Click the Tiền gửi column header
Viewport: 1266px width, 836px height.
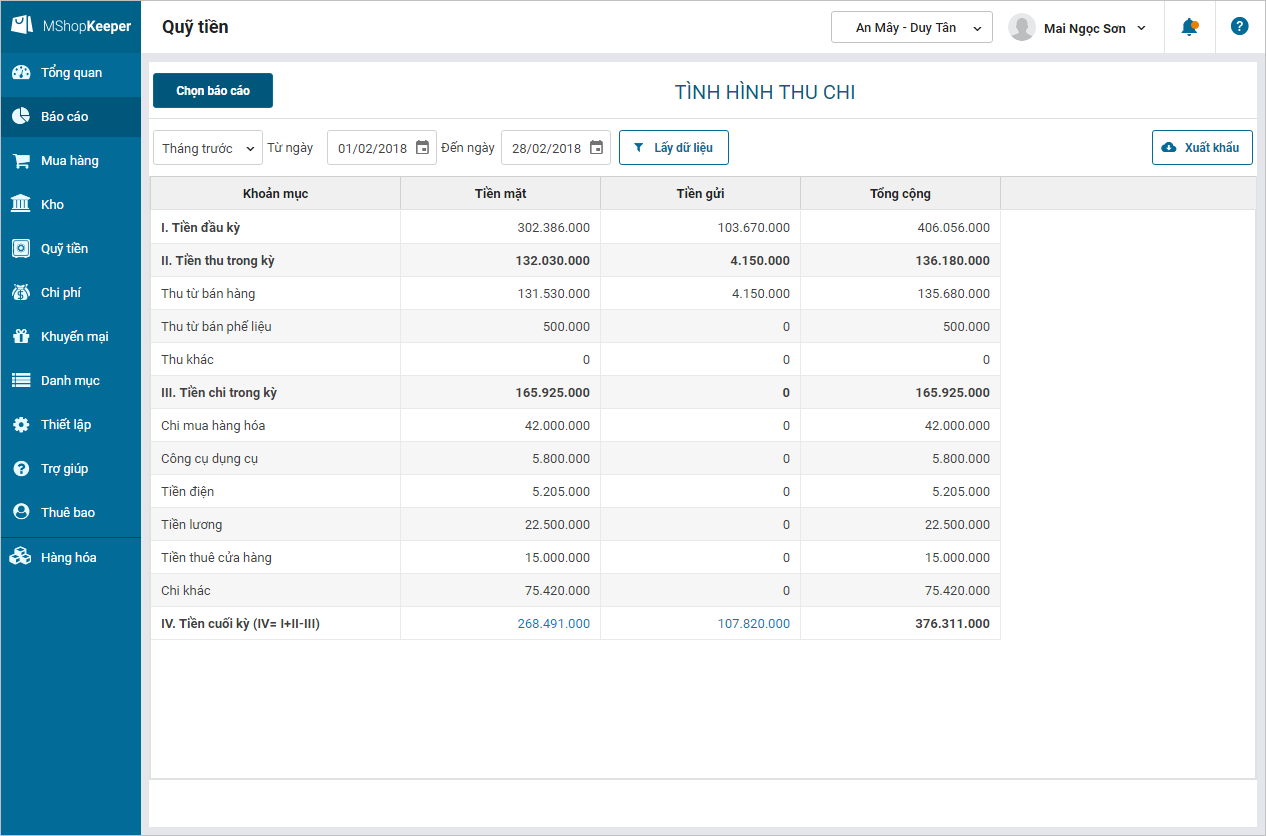pyautogui.click(x=701, y=194)
